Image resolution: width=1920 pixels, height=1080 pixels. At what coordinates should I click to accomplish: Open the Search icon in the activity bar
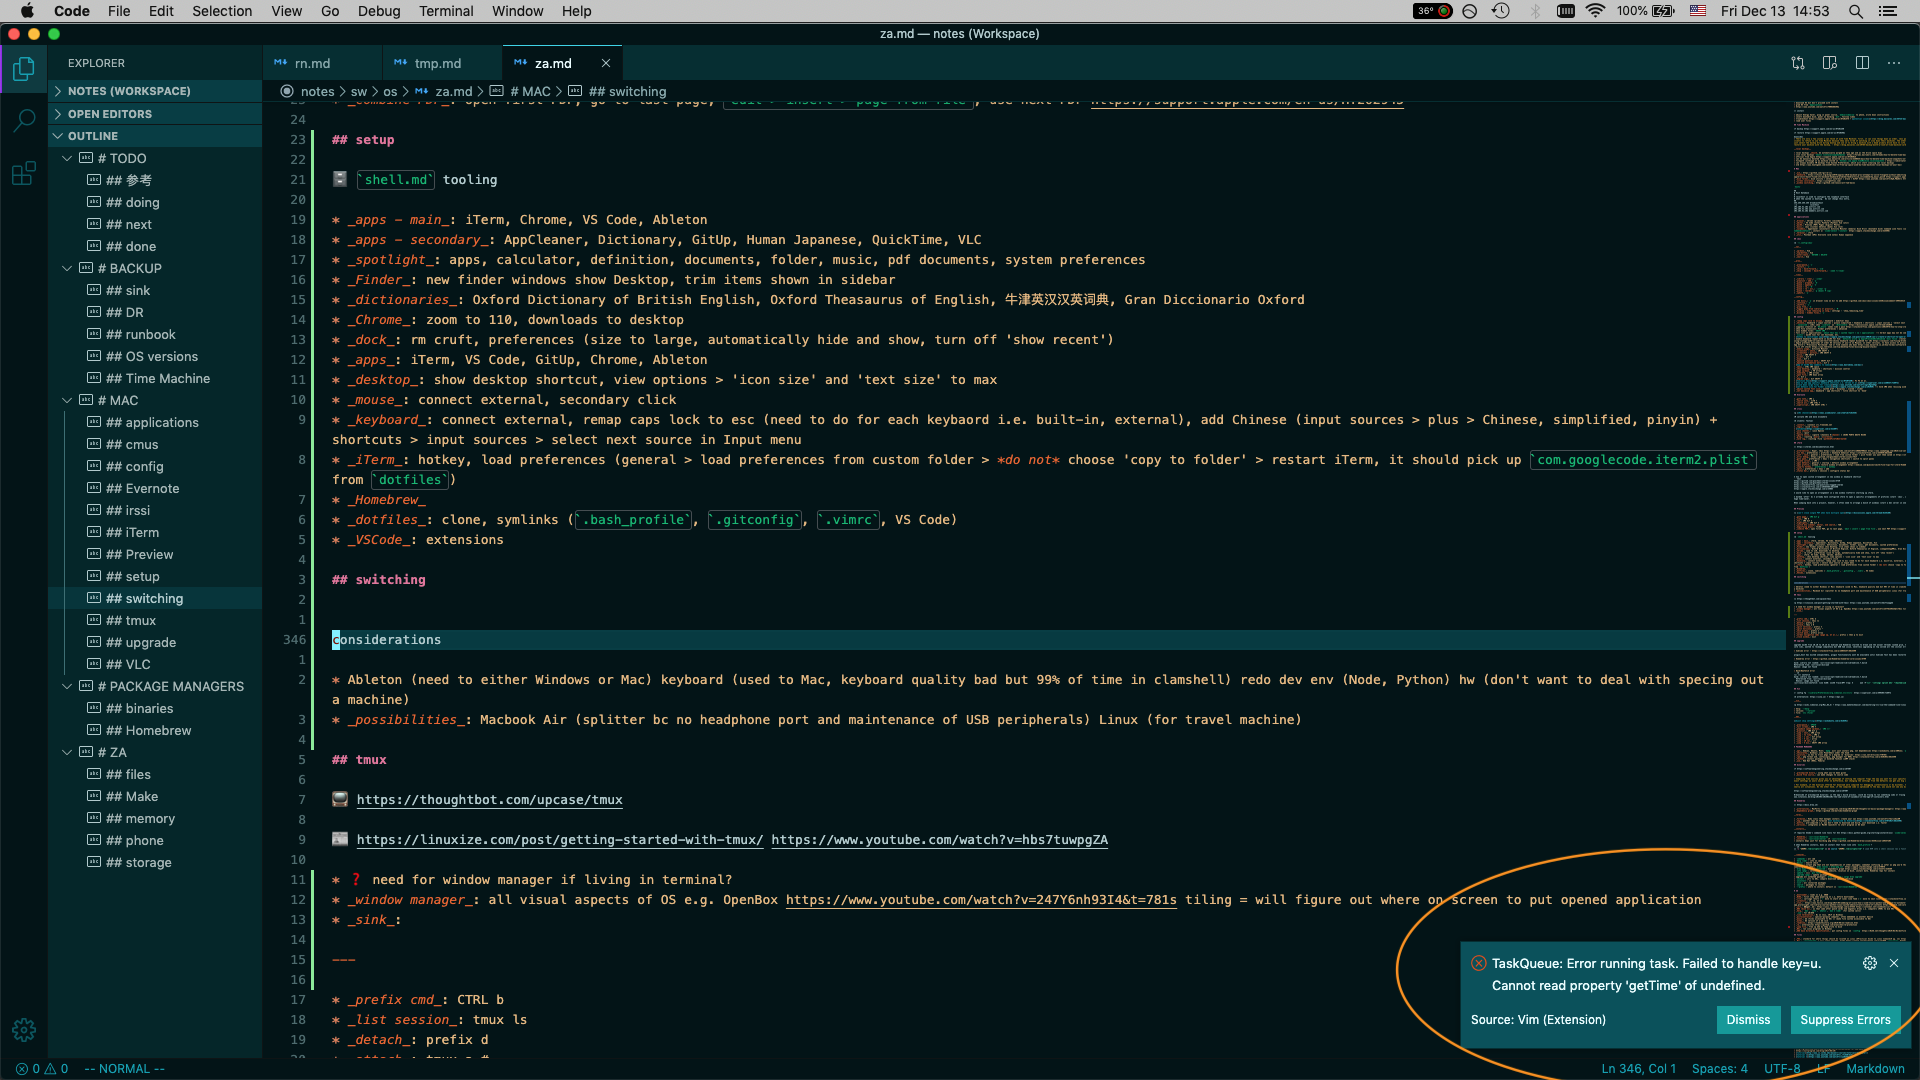23,120
